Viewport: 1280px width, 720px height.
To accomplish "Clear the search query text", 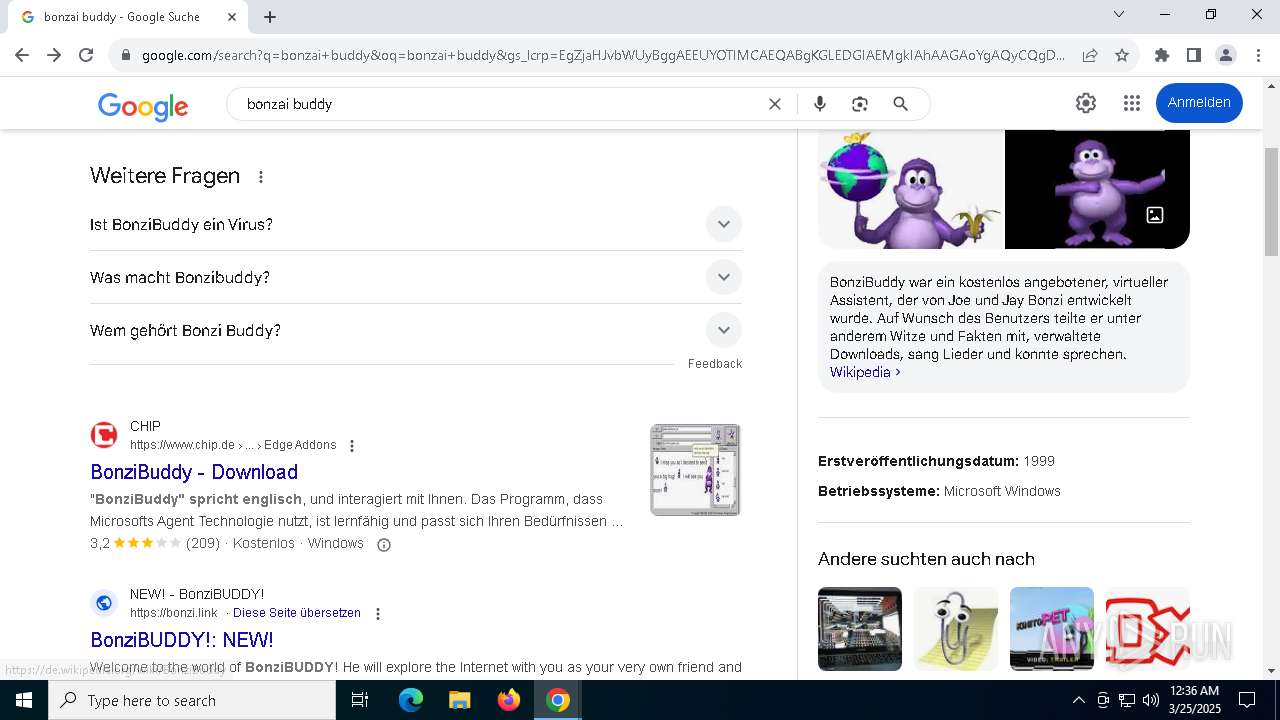I will click(774, 104).
